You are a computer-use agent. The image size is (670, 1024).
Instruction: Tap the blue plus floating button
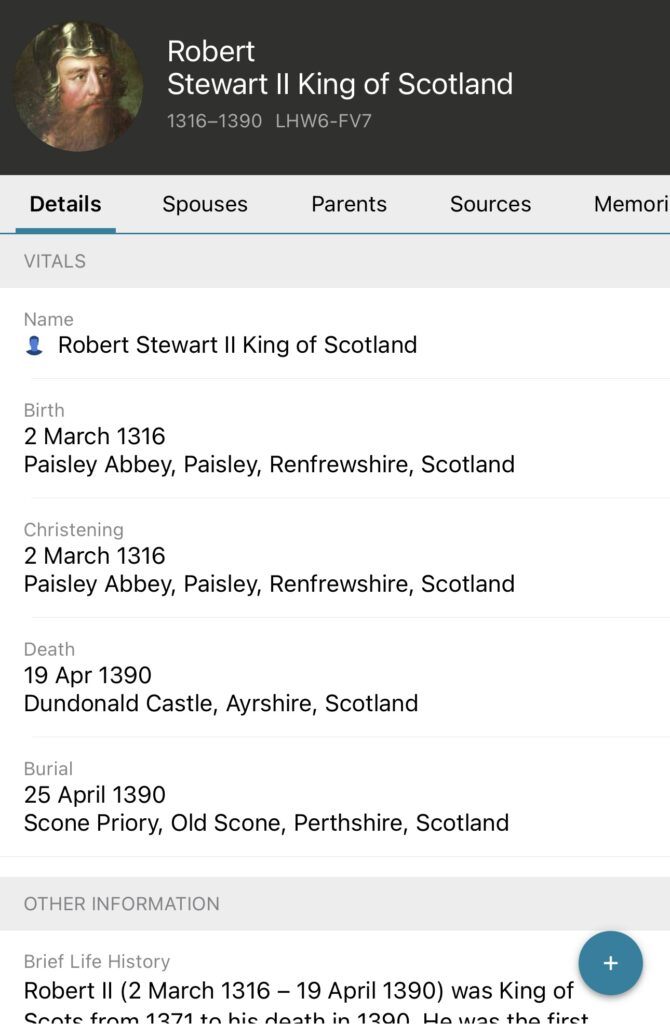pyautogui.click(x=610, y=963)
